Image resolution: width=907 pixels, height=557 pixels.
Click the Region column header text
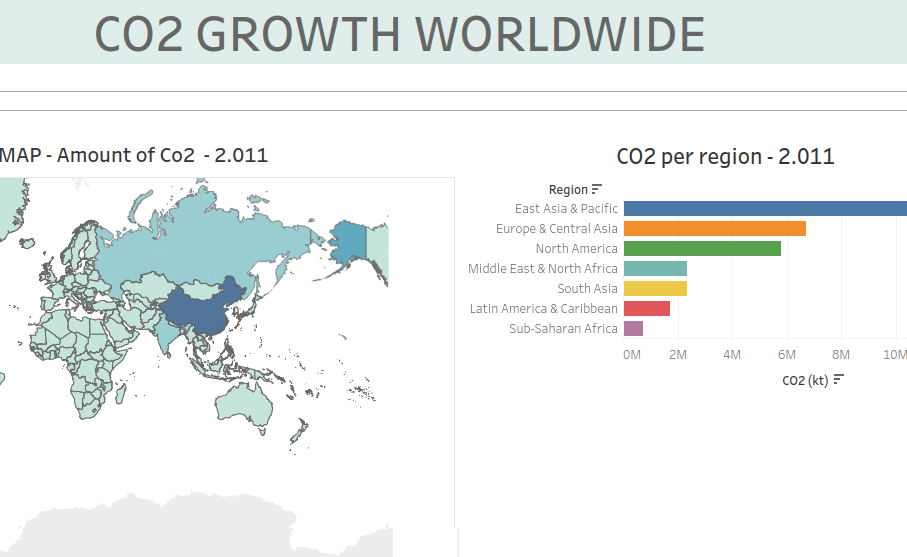pyautogui.click(x=568, y=189)
